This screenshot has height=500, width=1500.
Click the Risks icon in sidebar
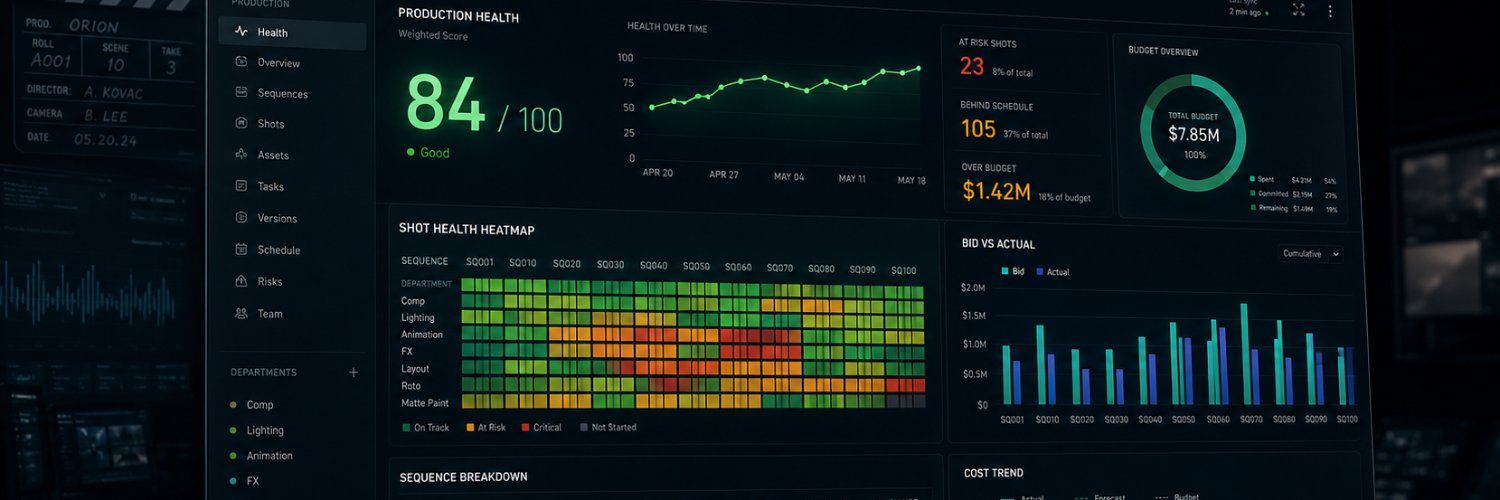pos(240,281)
